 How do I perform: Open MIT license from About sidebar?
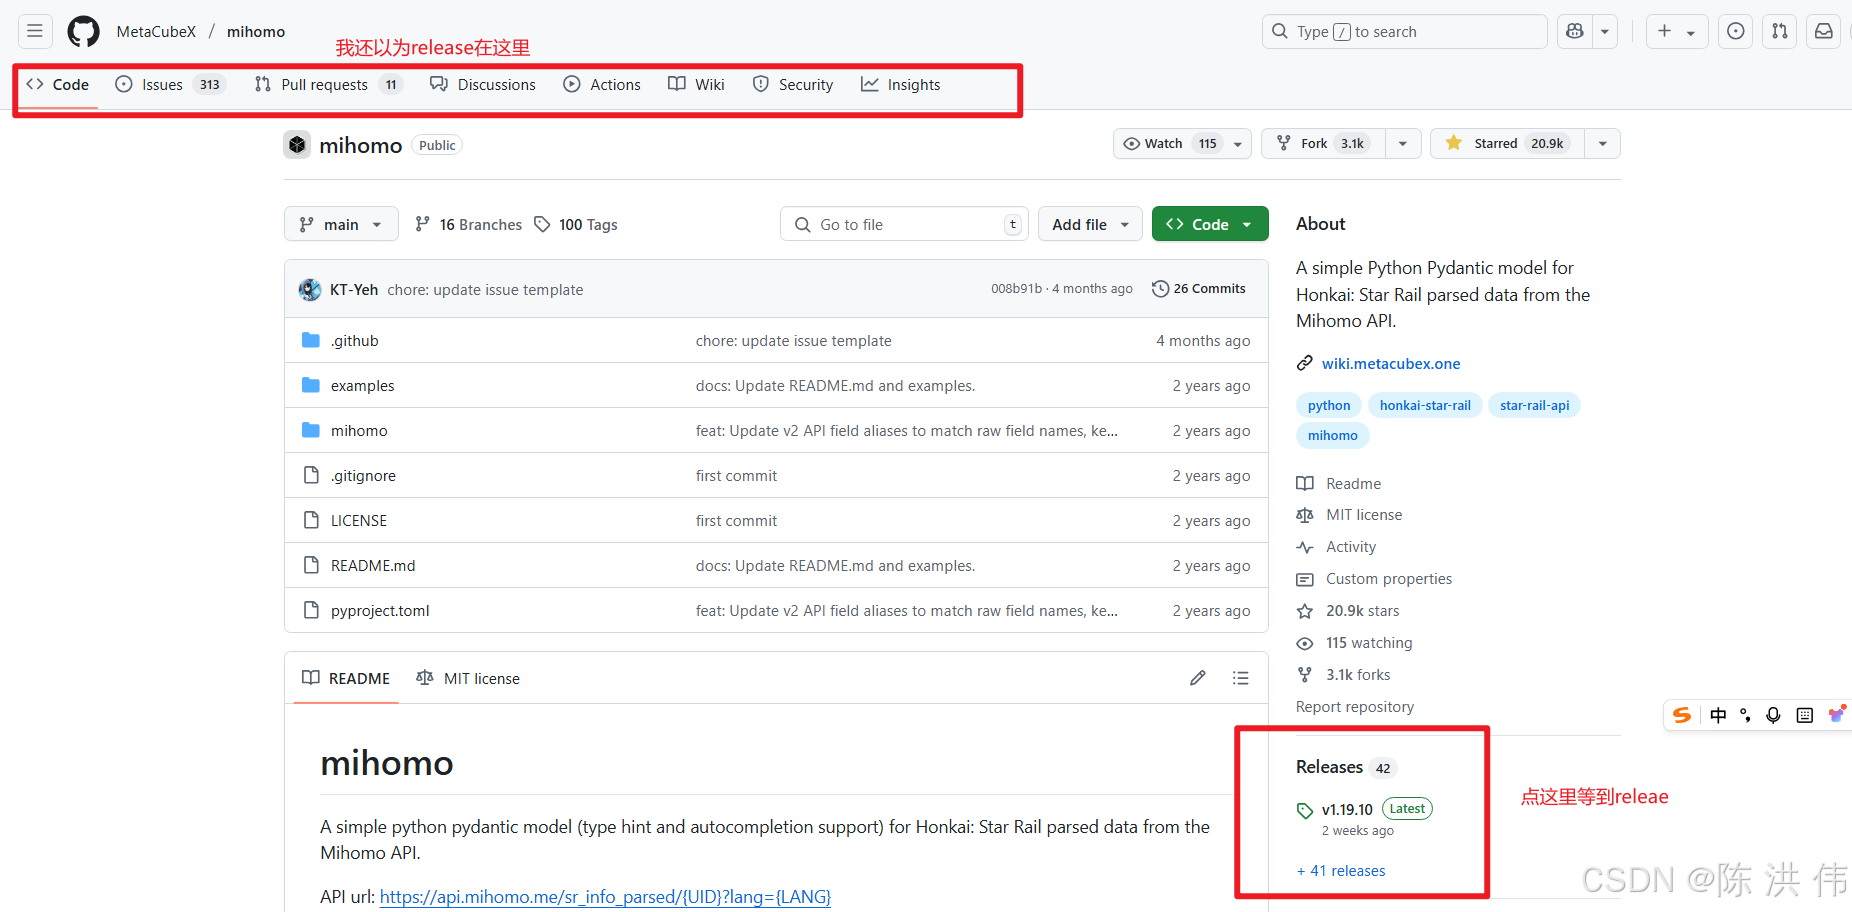click(1349, 515)
